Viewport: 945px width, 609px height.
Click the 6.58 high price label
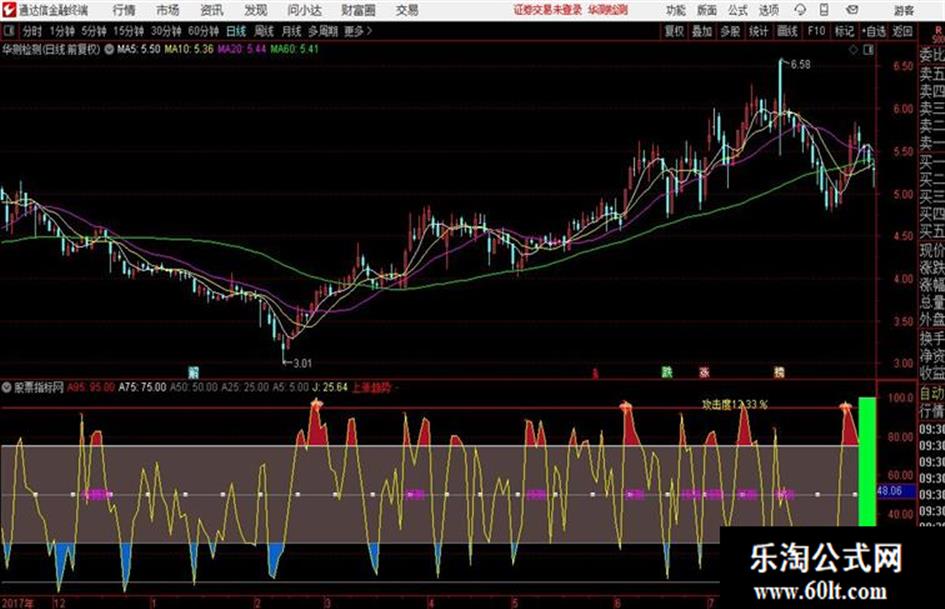[800, 64]
